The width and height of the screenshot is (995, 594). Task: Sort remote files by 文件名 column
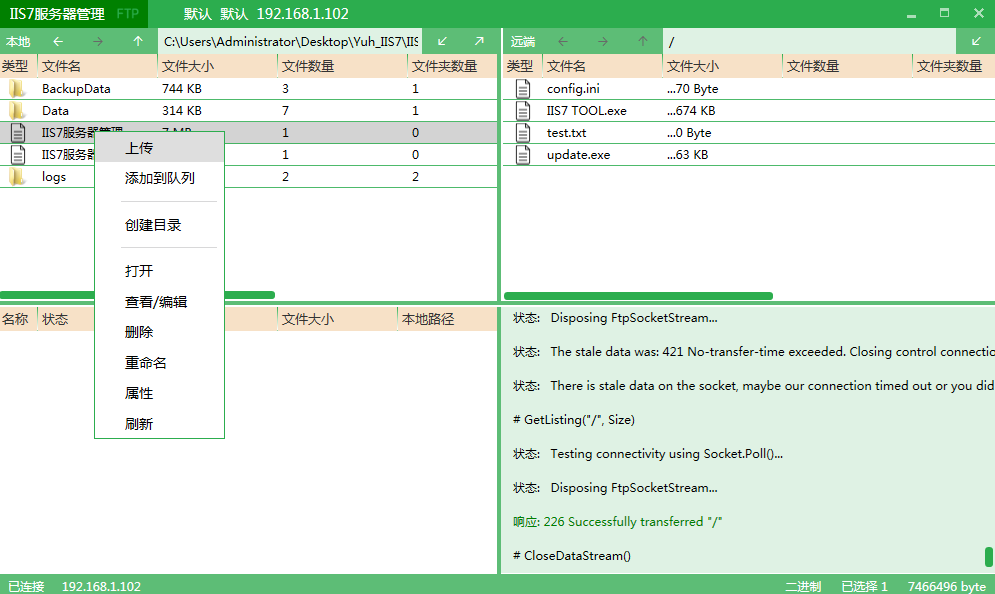click(x=602, y=67)
